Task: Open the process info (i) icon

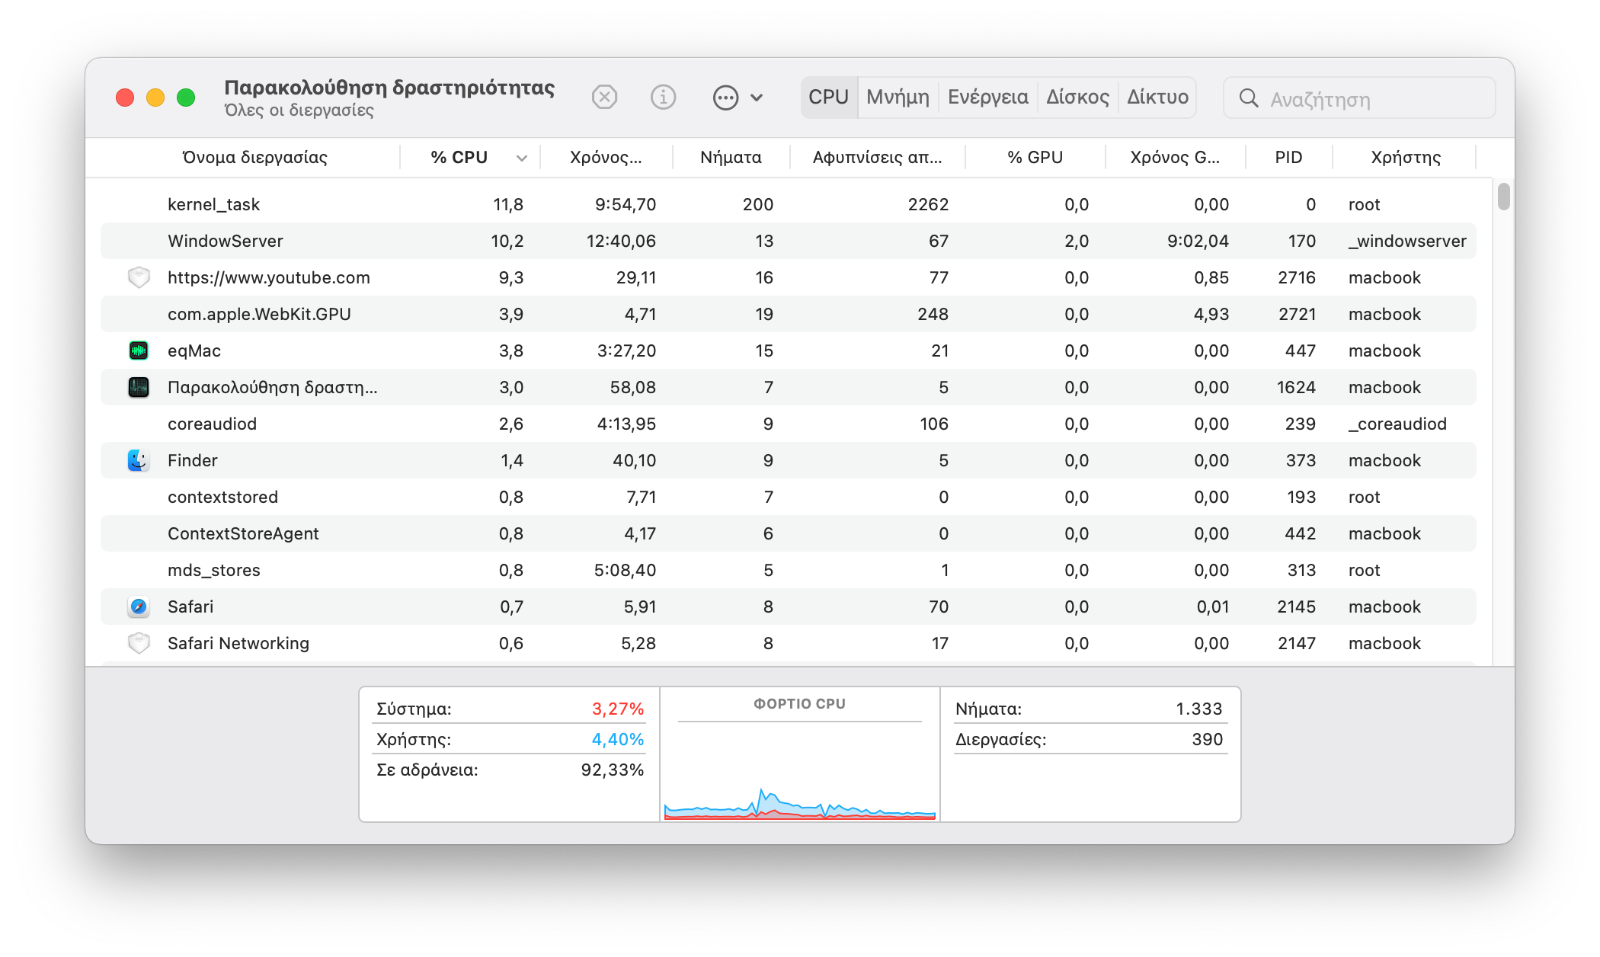Action: click(x=663, y=97)
